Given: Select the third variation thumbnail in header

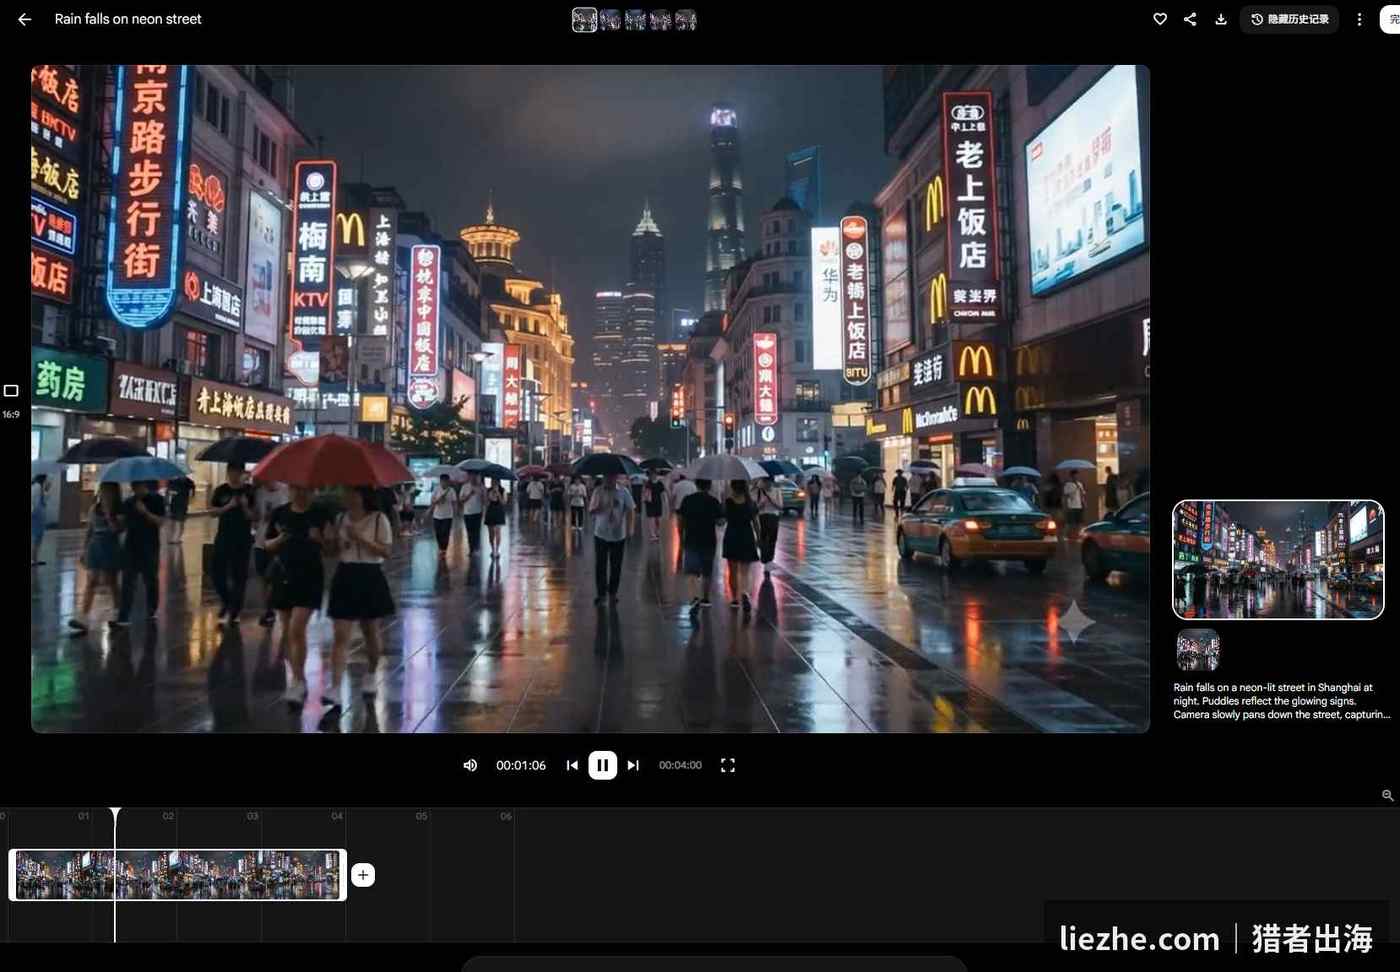Looking at the screenshot, I should click(635, 20).
